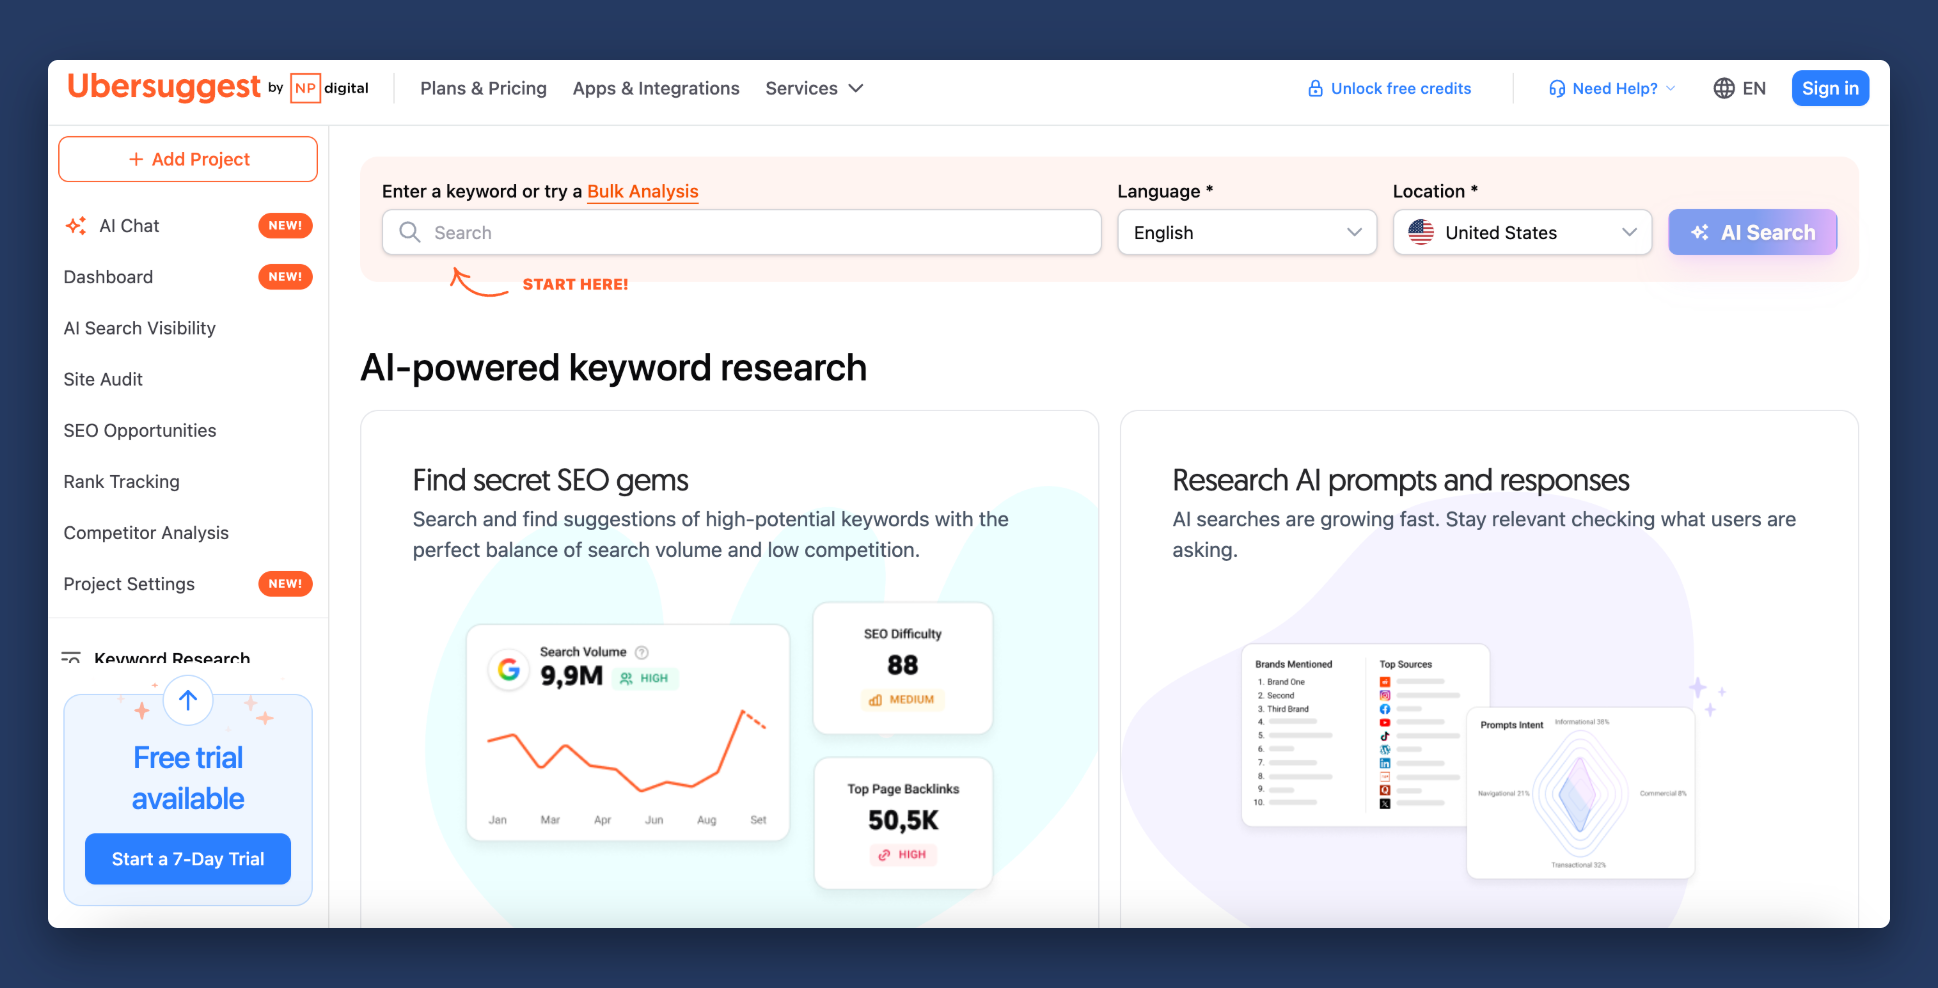Click the Google logo in Search Volume card

[509, 669]
